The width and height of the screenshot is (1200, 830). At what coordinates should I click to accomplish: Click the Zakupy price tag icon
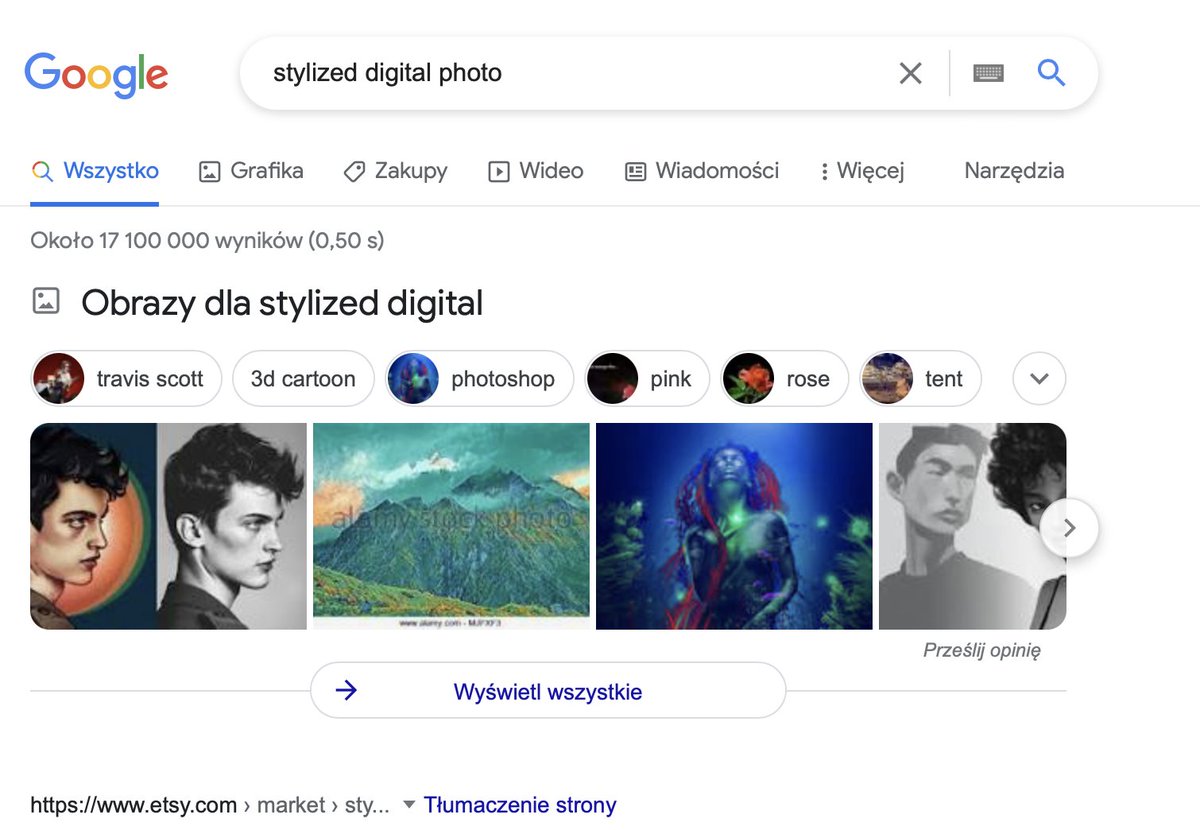click(x=355, y=171)
